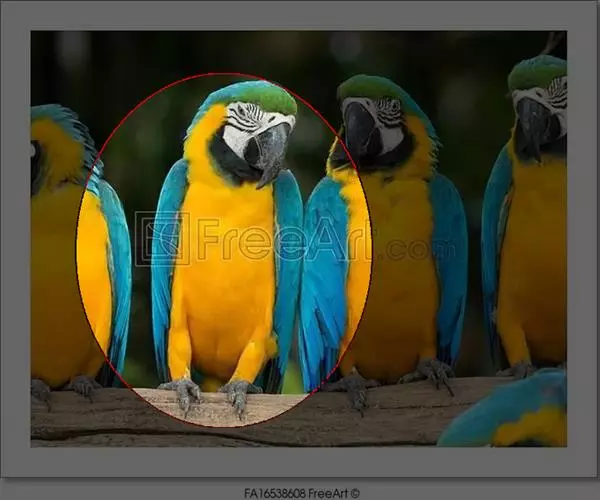Select the beak of the highlighted parrot

(x=268, y=153)
